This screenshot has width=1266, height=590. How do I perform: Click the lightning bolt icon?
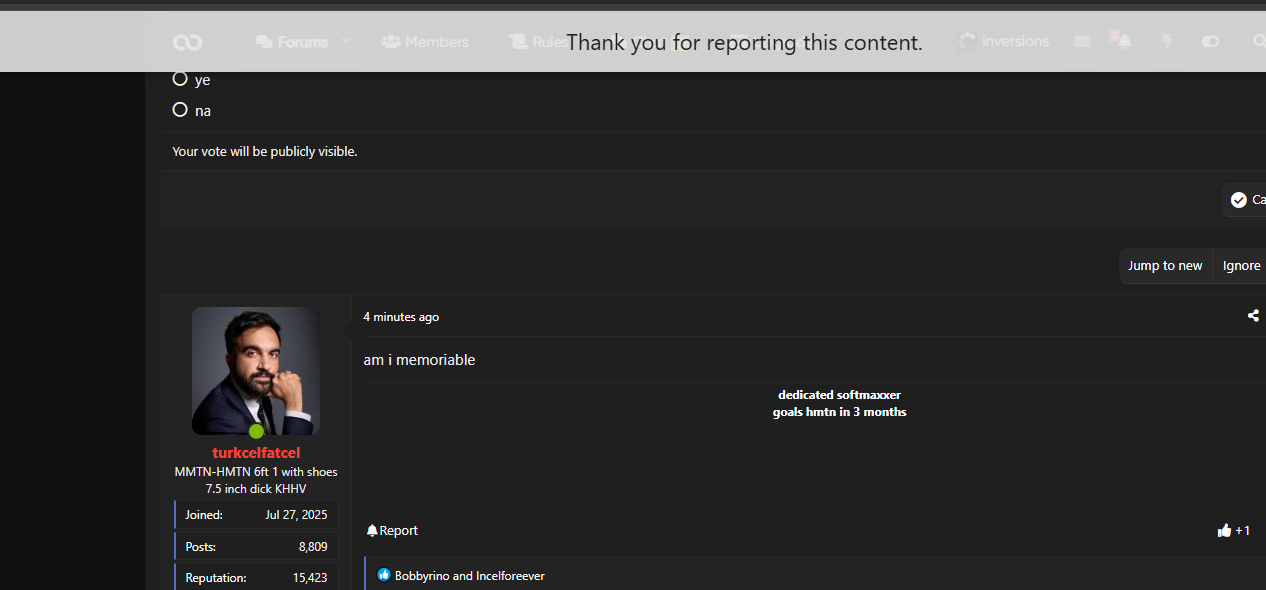tap(1166, 42)
